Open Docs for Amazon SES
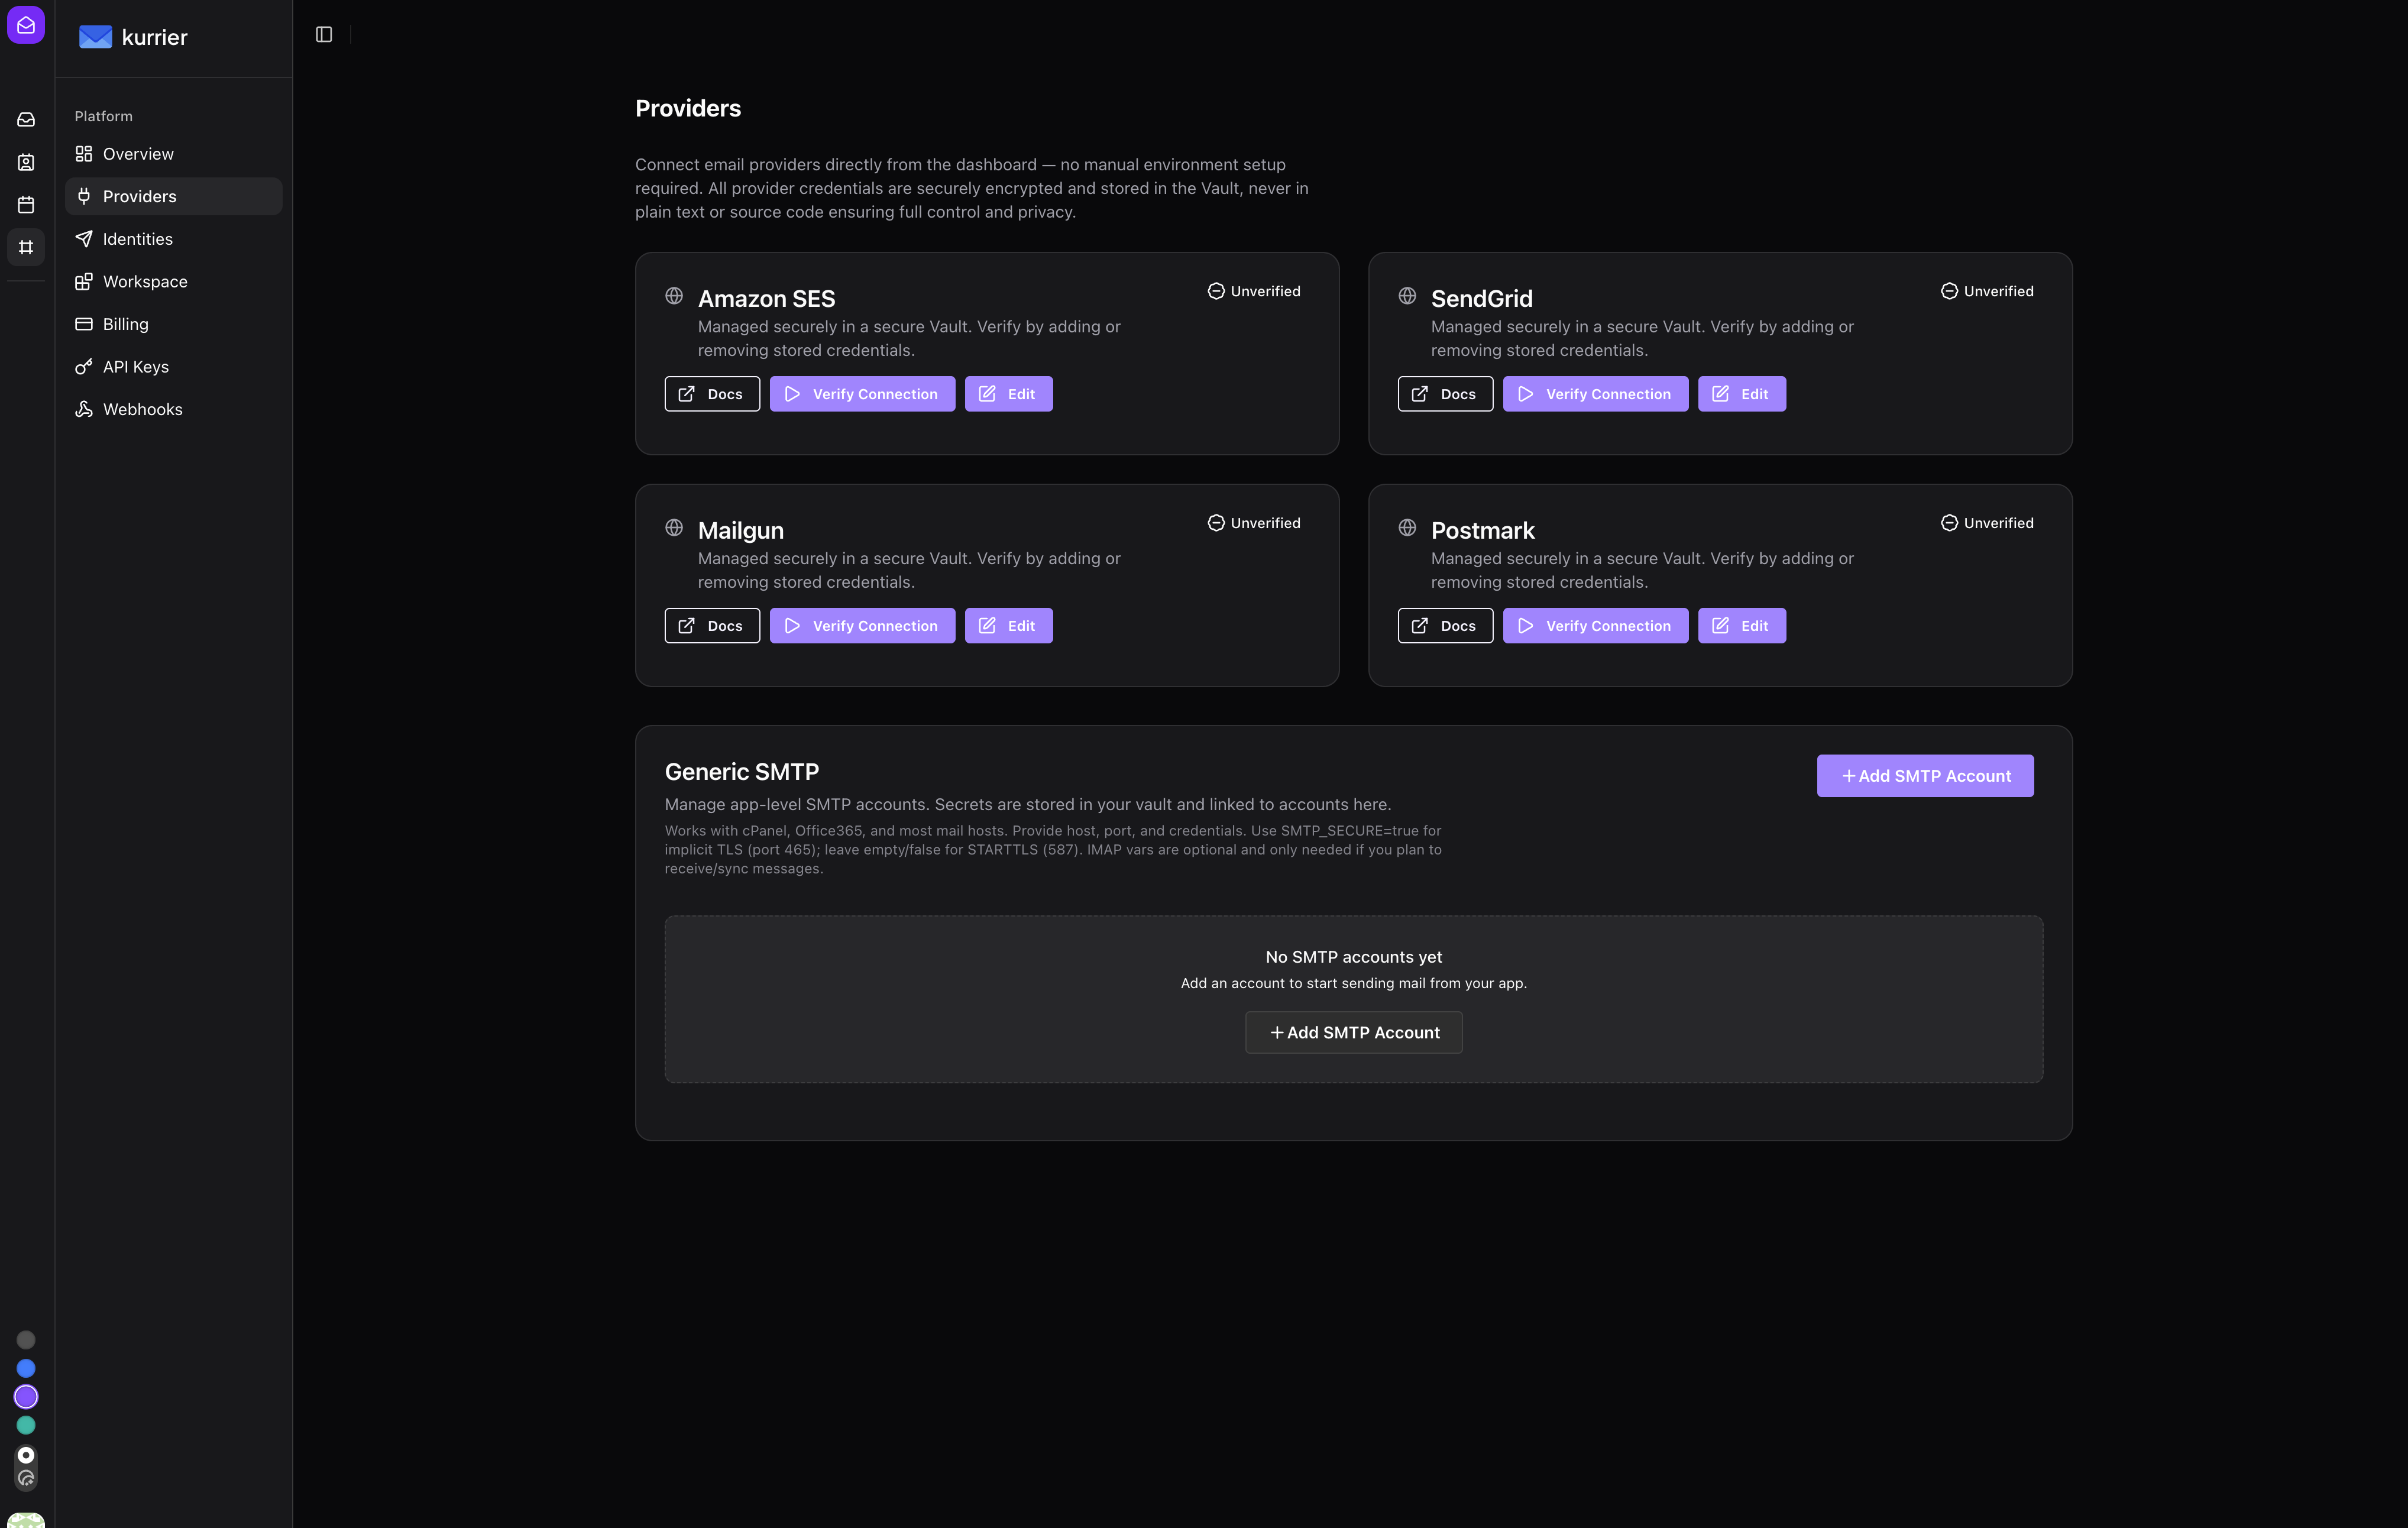The width and height of the screenshot is (2408, 1528). tap(711, 394)
